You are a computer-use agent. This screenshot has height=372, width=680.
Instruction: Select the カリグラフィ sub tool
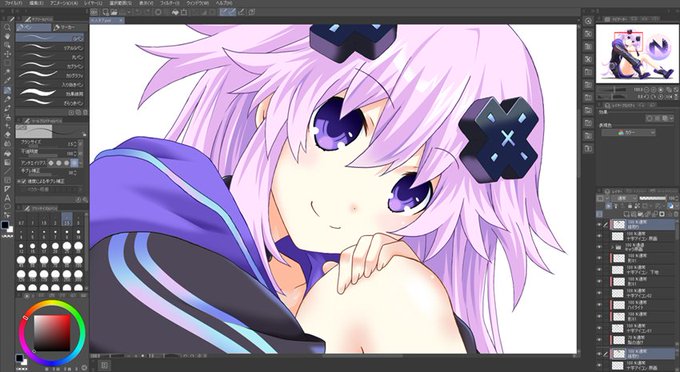click(50, 75)
